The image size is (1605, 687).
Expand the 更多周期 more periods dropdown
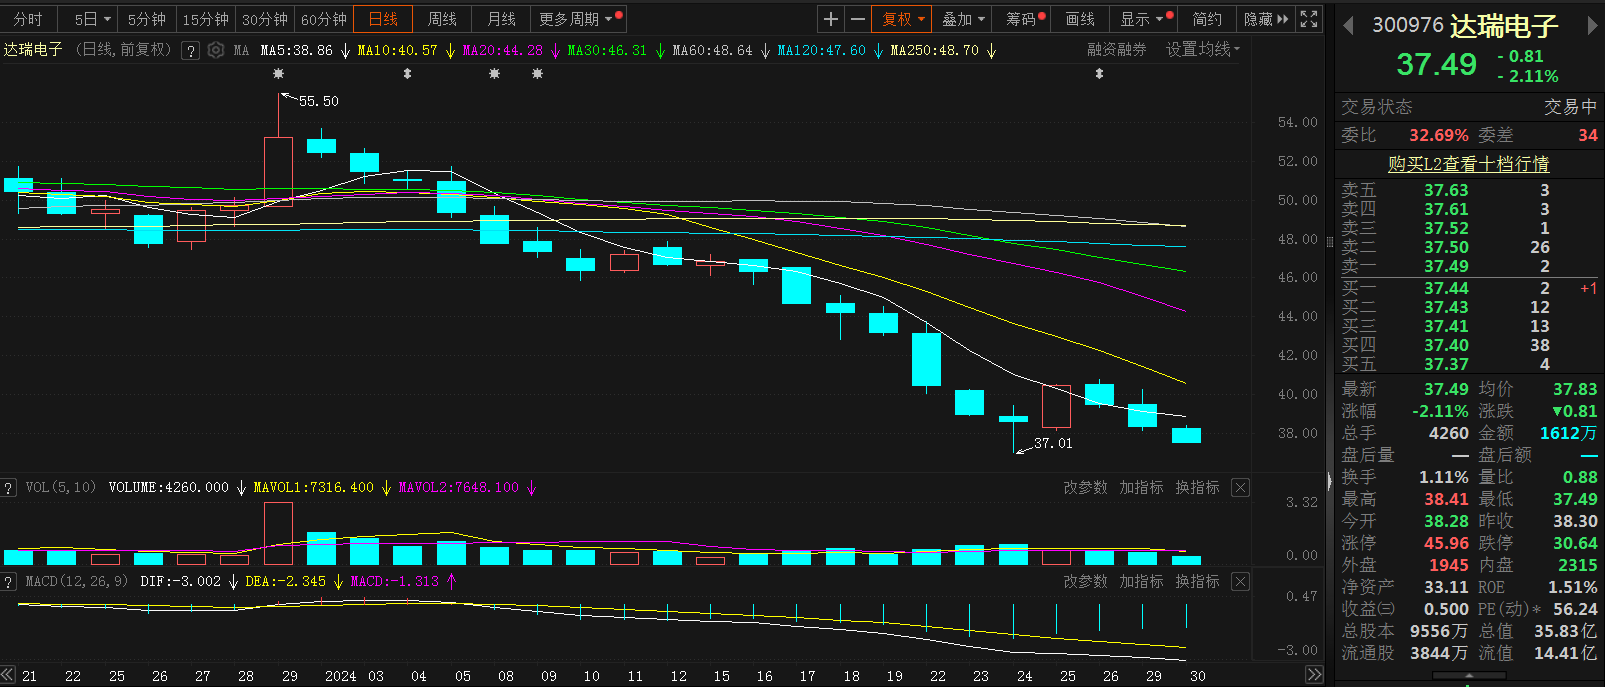578,19
